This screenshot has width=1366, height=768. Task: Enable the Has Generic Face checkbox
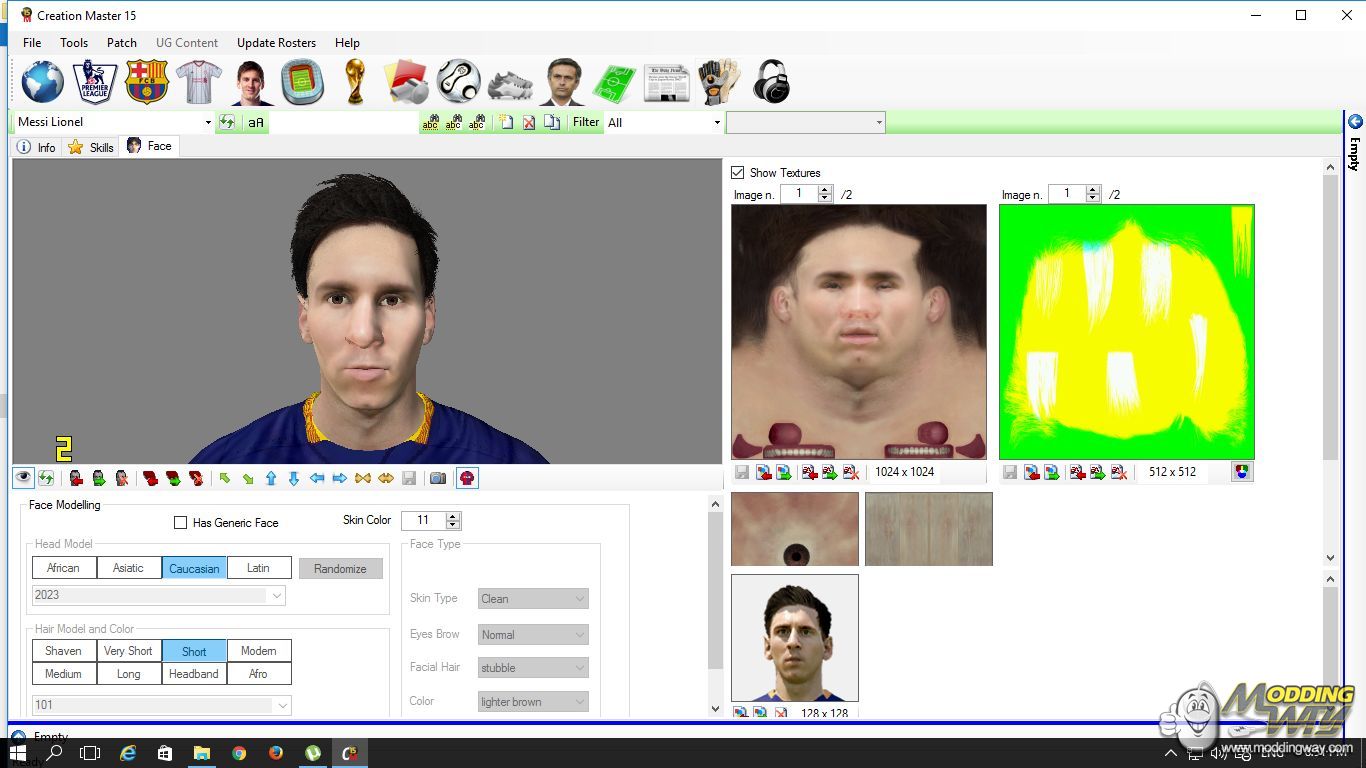(x=181, y=523)
